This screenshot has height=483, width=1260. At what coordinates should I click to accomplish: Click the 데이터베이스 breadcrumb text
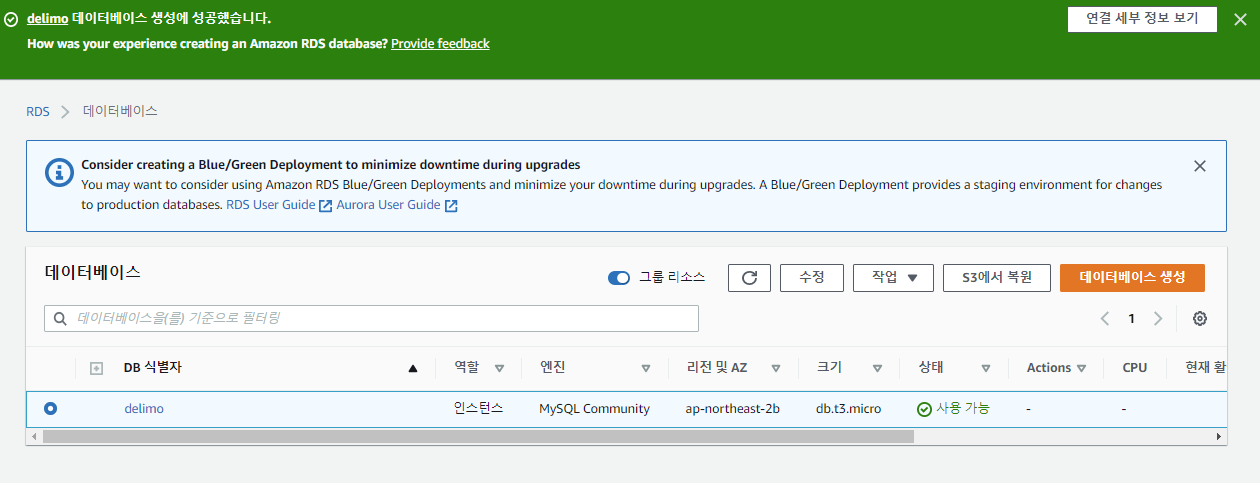[120, 111]
